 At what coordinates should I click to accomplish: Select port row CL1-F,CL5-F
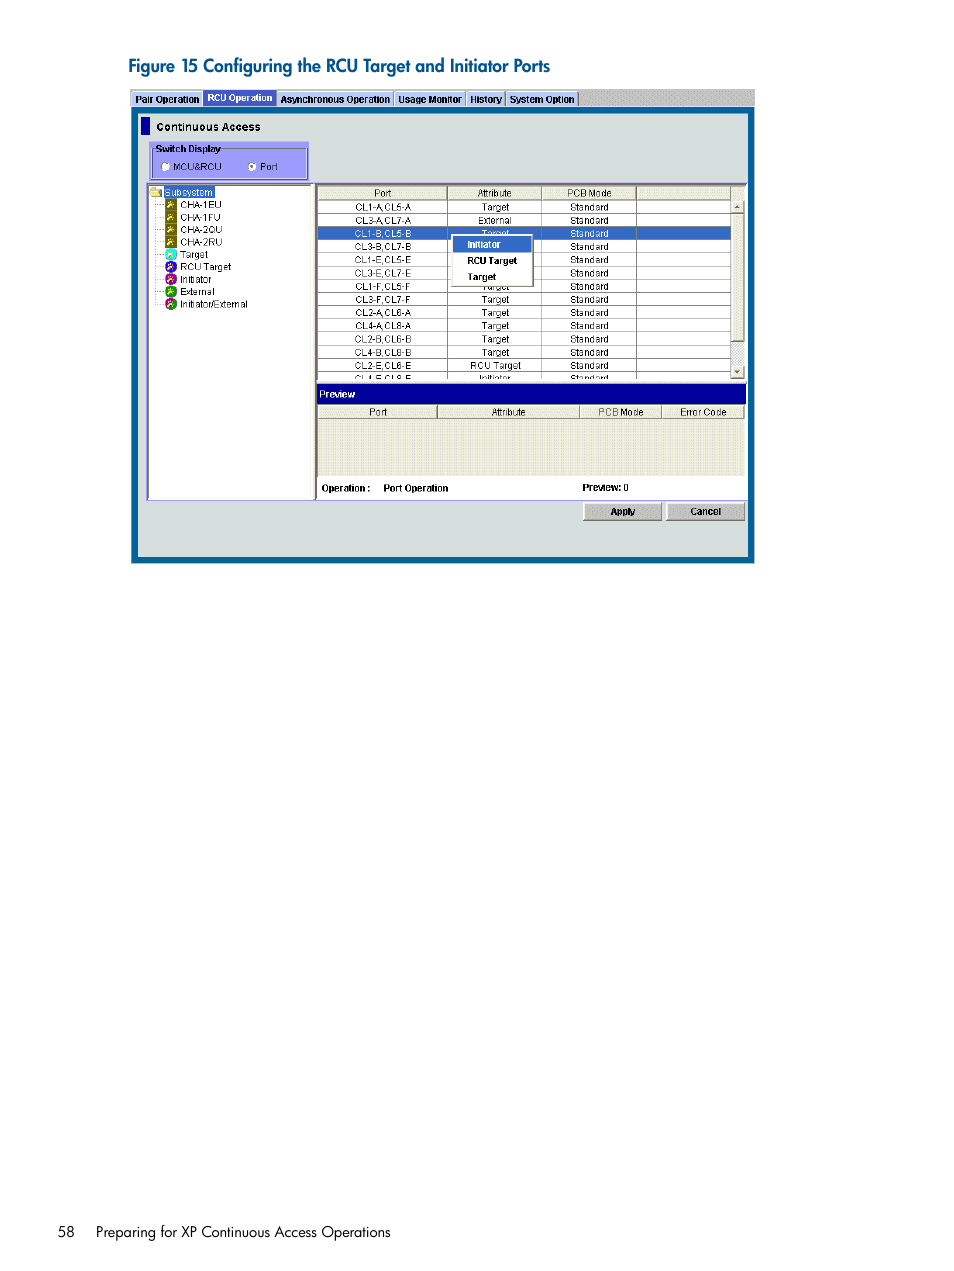(524, 286)
